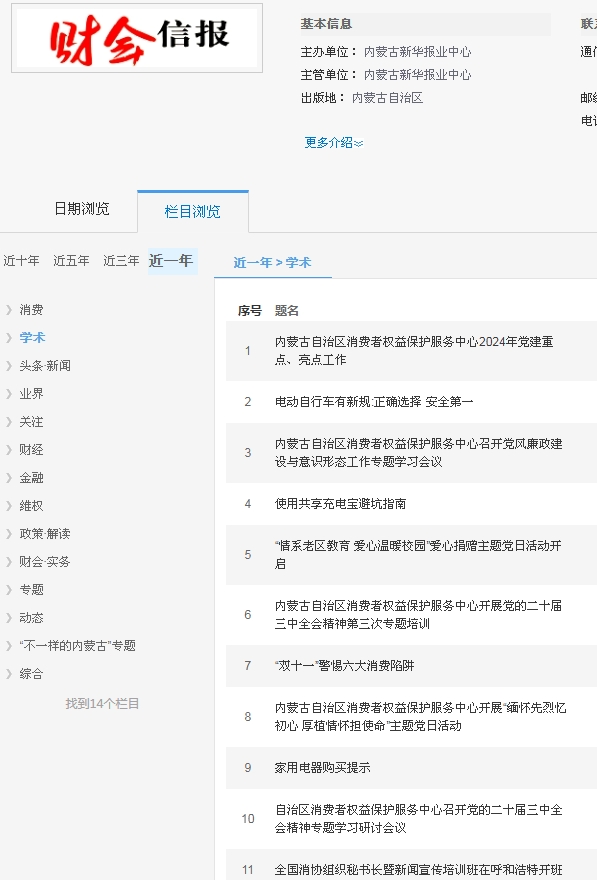
Task: Click the chevron beside 业界
Action: [8, 394]
